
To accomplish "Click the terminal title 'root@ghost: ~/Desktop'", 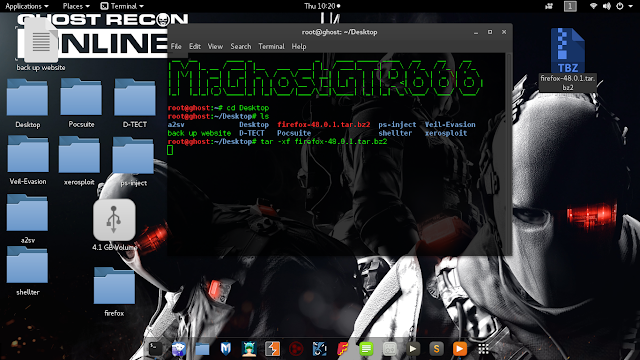I will tap(340, 32).
